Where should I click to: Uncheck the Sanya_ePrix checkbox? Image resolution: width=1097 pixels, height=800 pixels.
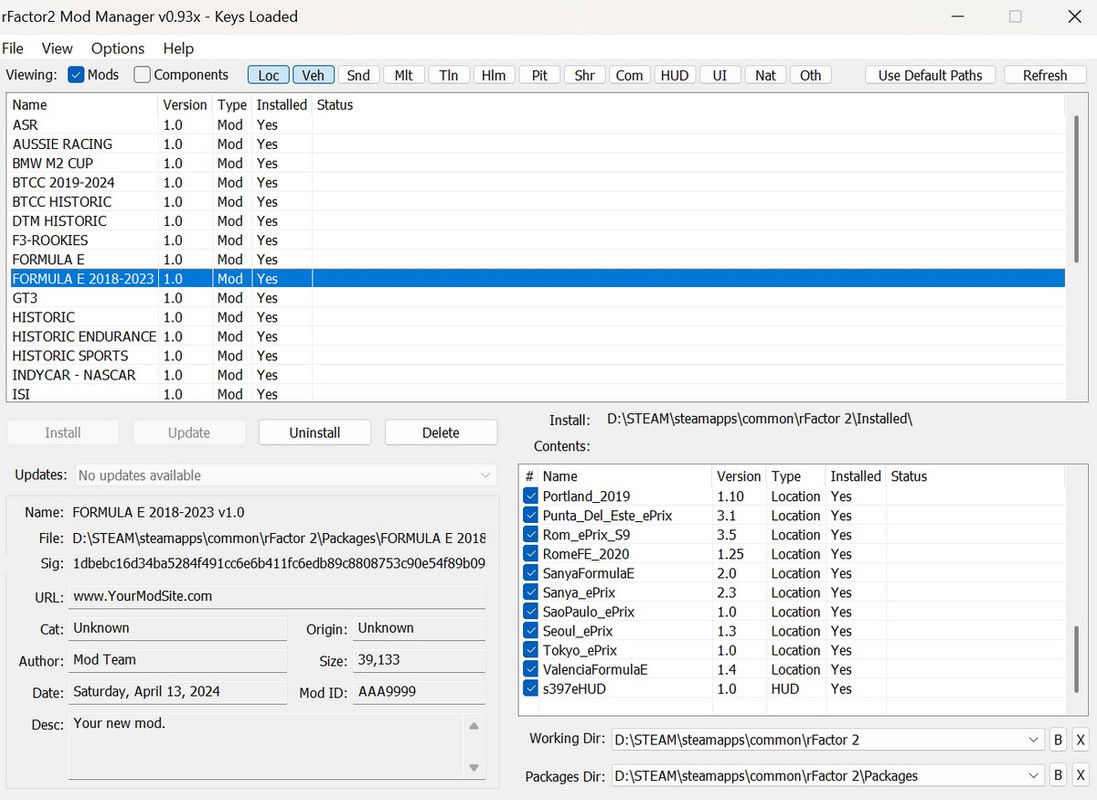pos(530,593)
